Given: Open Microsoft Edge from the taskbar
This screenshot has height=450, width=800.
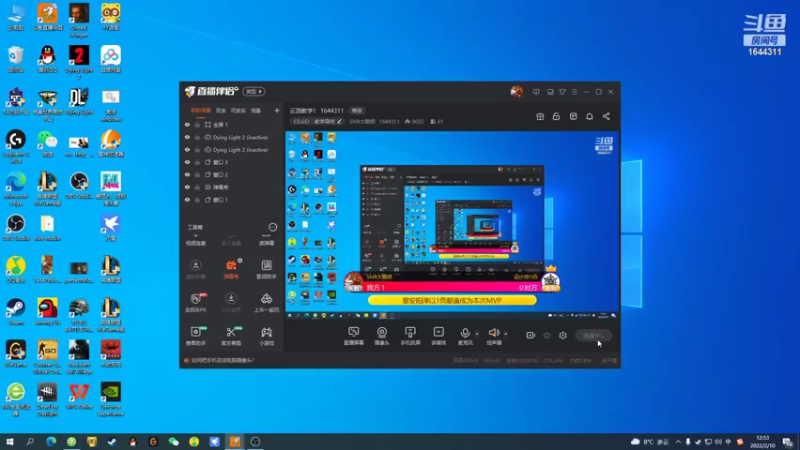Looking at the screenshot, I should tap(51, 441).
